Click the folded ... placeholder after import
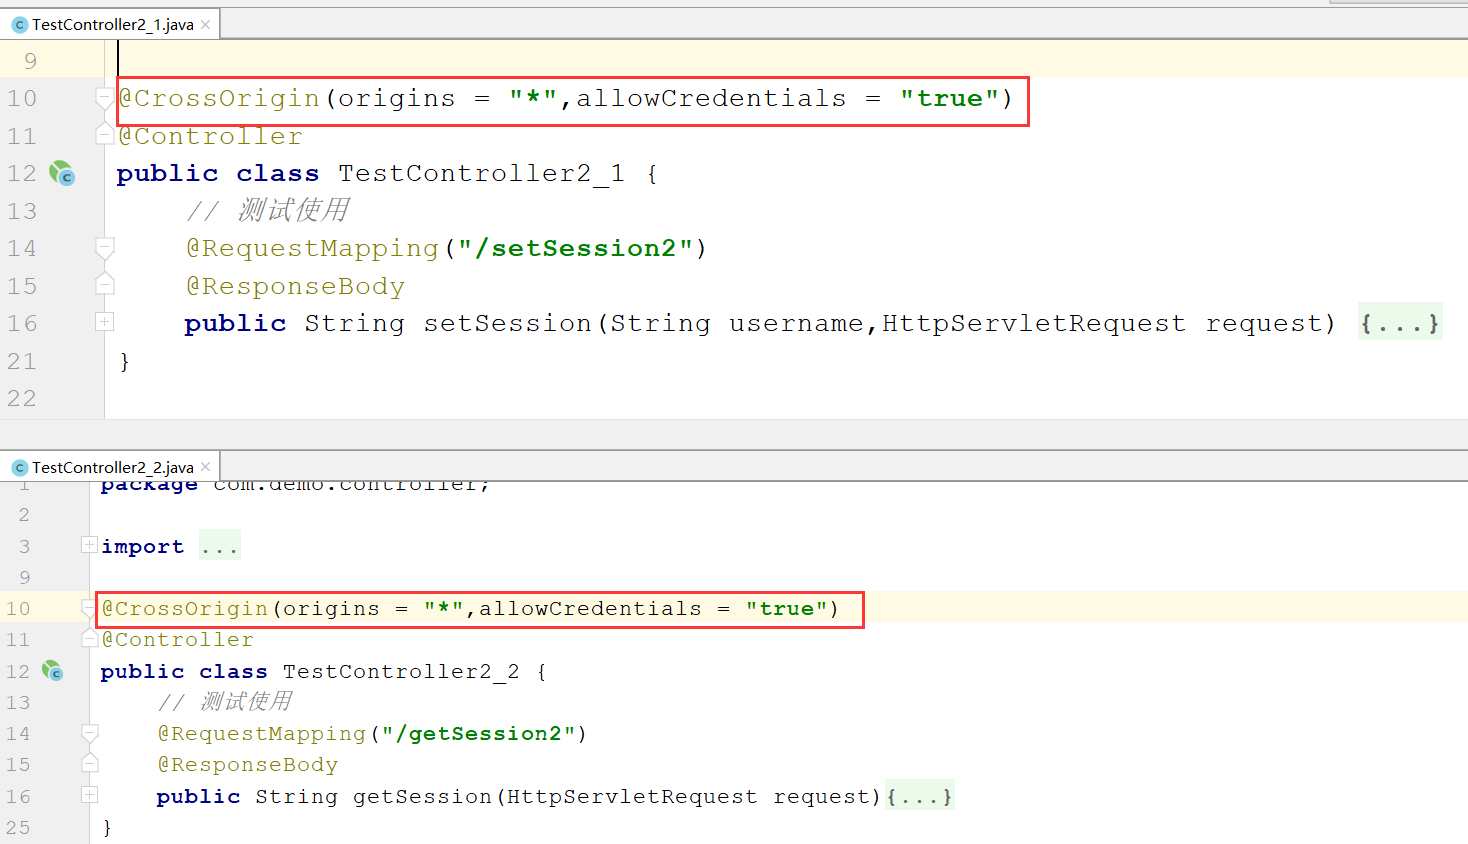The image size is (1468, 844). click(x=219, y=546)
